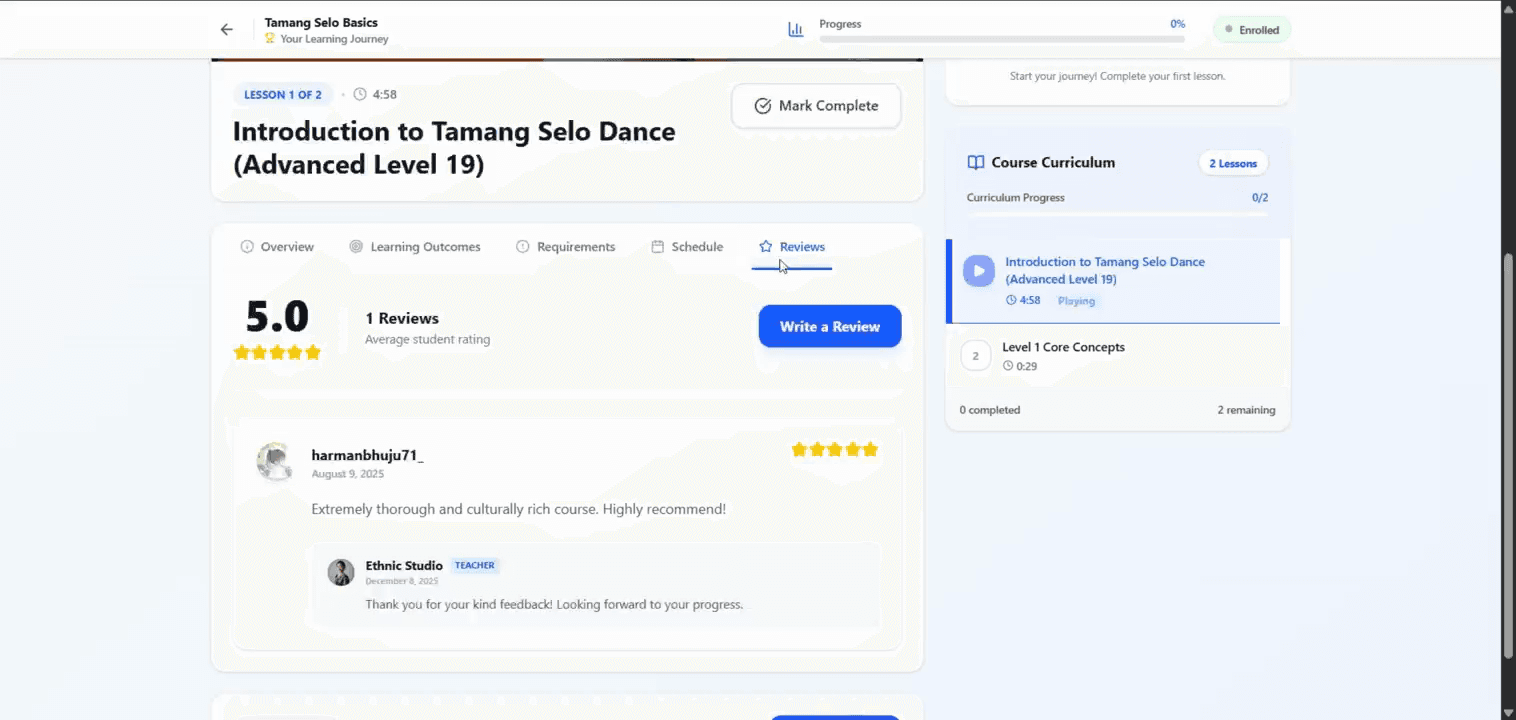Click the calendar icon on Schedule tab
Screen dimensions: 1516x720
[658, 247]
